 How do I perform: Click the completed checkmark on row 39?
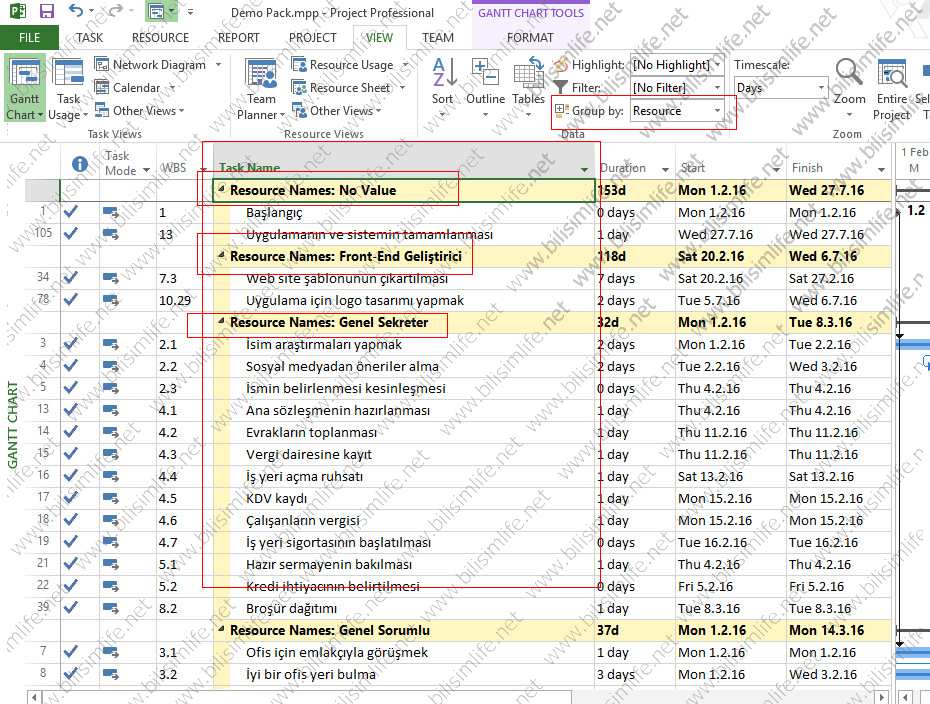coord(71,607)
